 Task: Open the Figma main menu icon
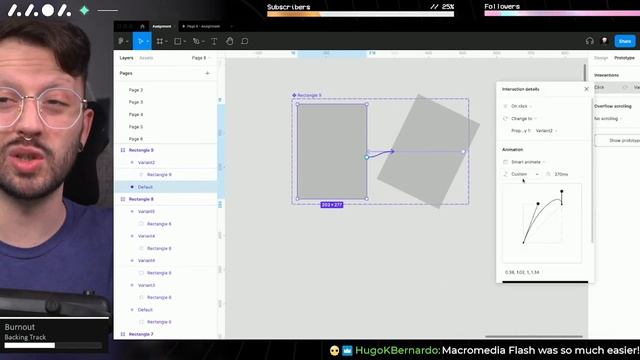(x=121, y=41)
